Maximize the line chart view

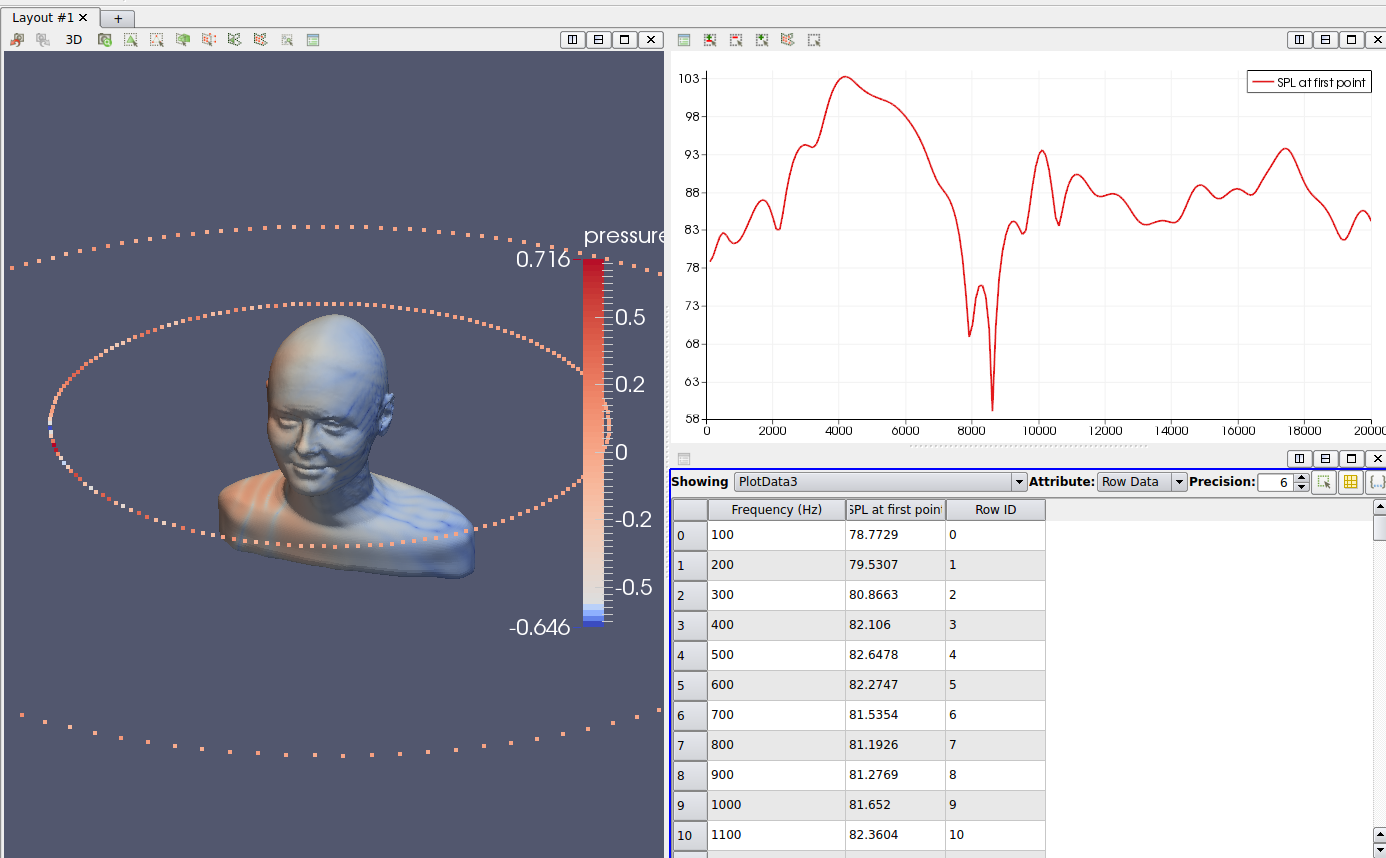[1351, 40]
